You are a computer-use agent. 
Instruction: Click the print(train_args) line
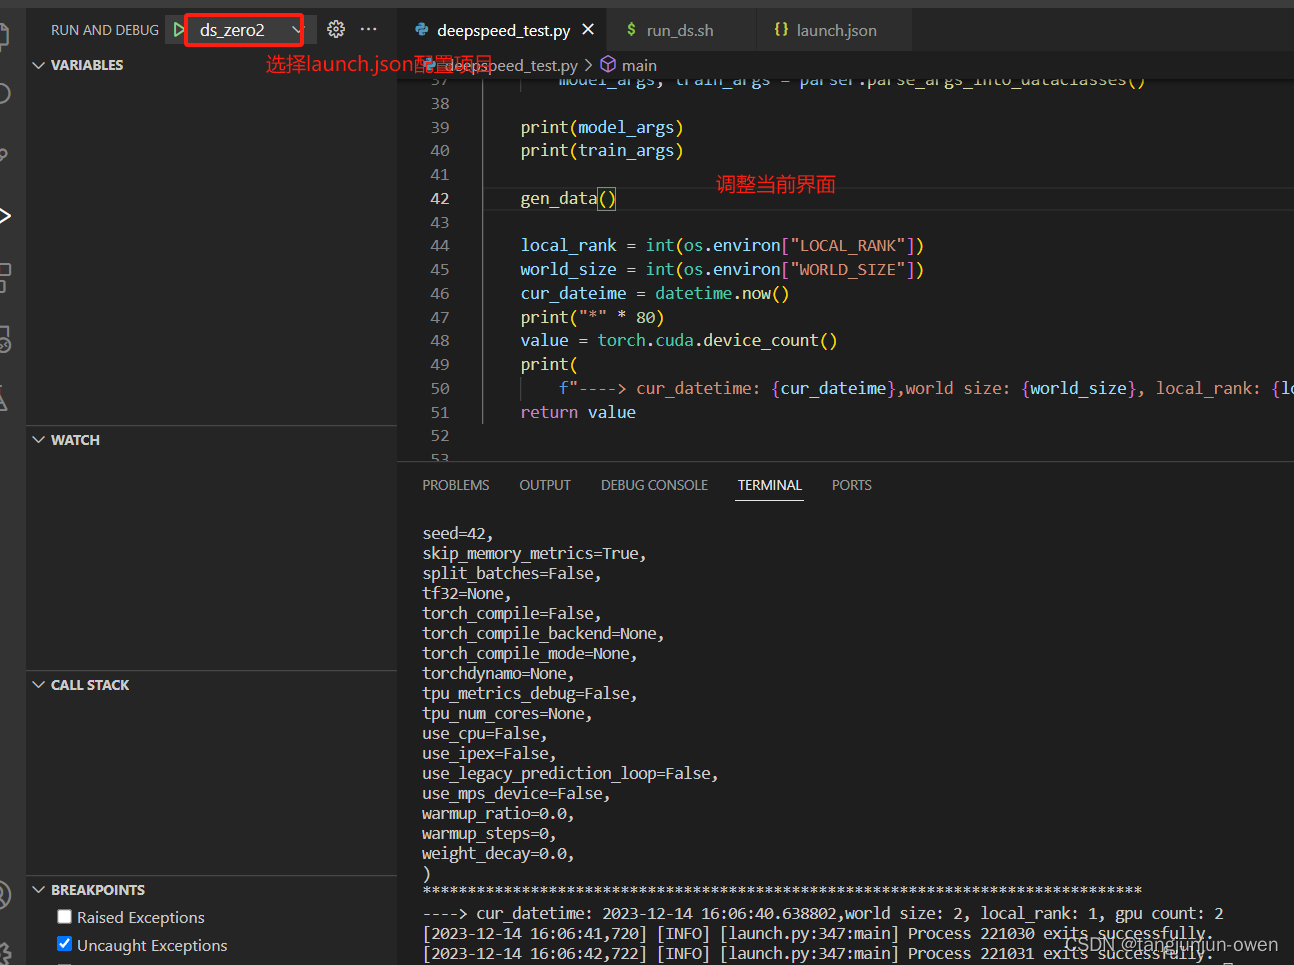point(601,150)
